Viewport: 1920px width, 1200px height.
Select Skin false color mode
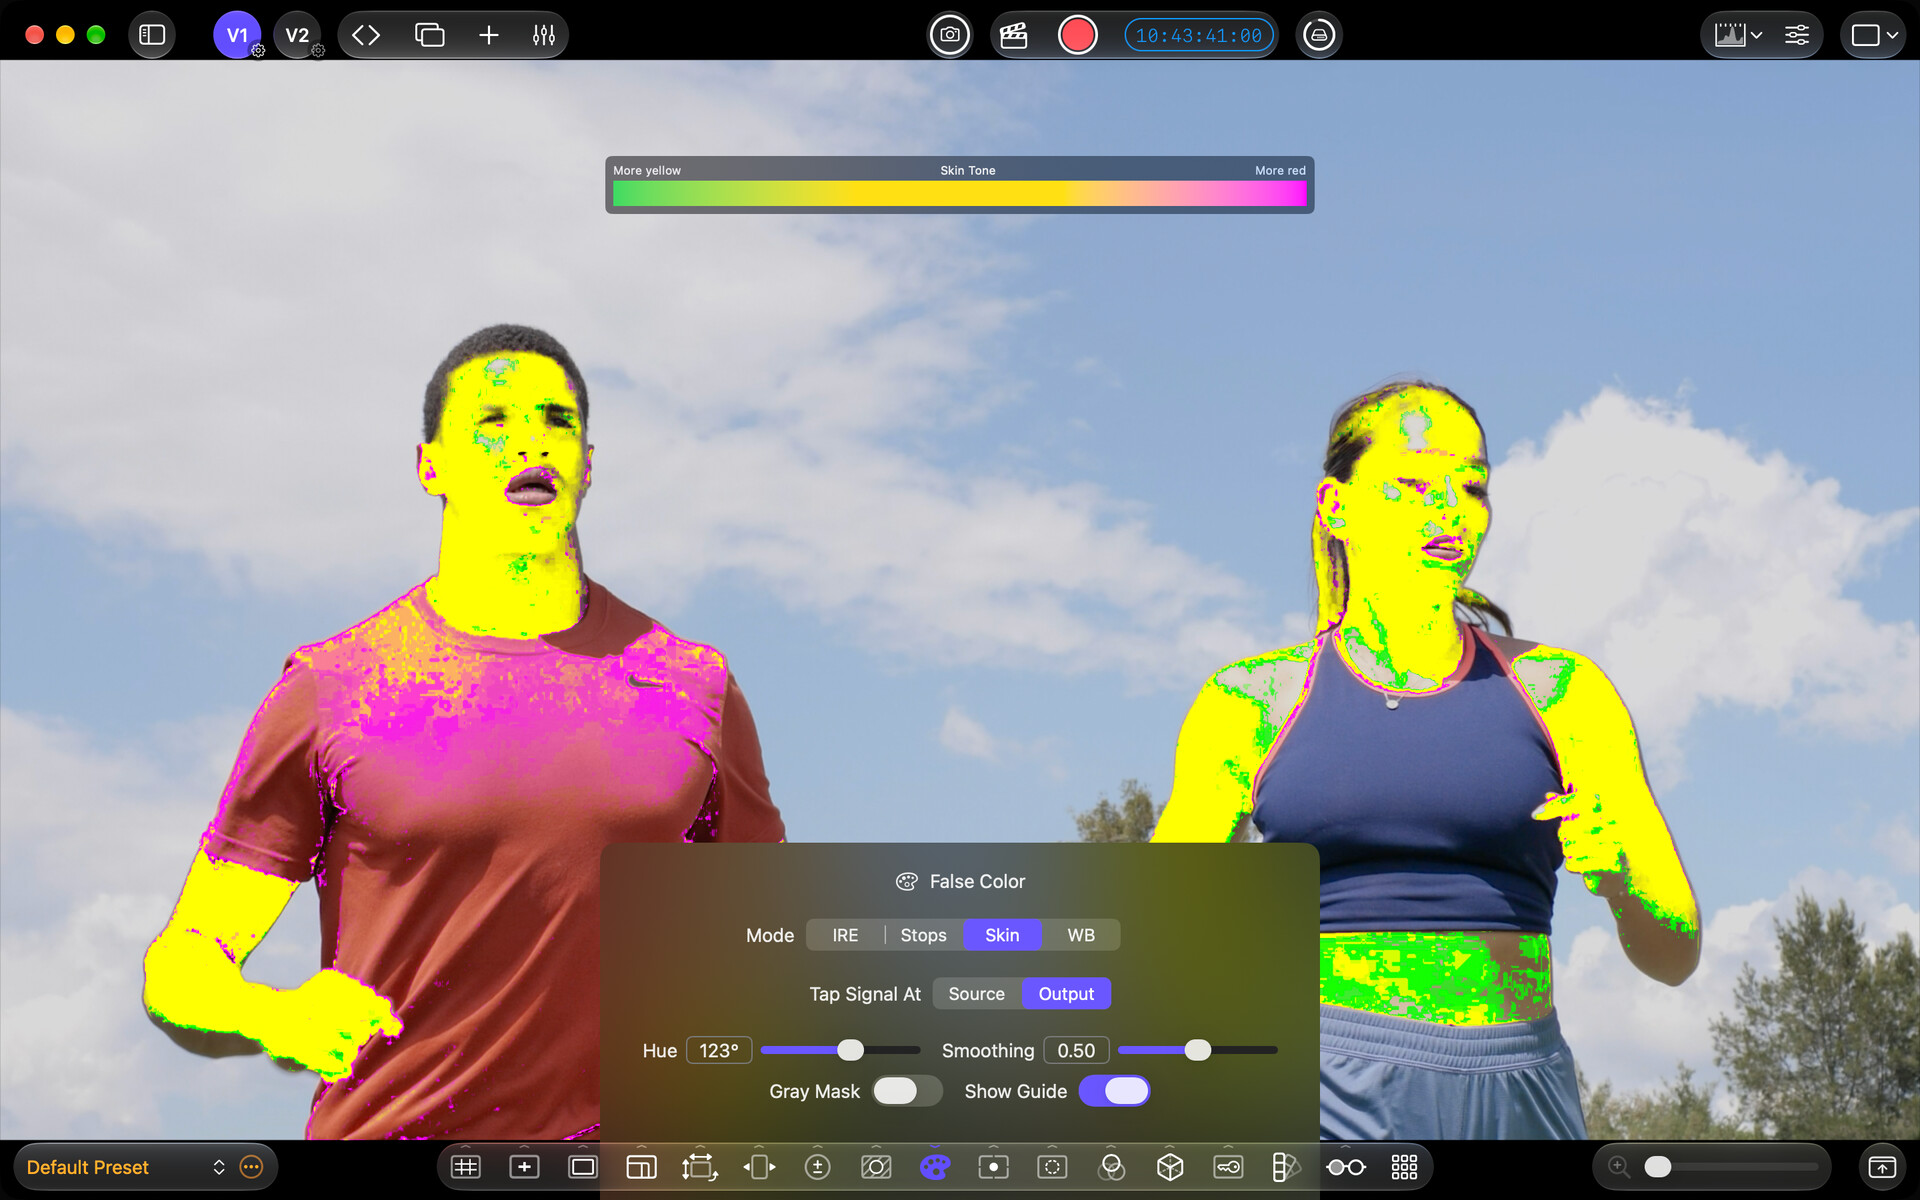1002,935
